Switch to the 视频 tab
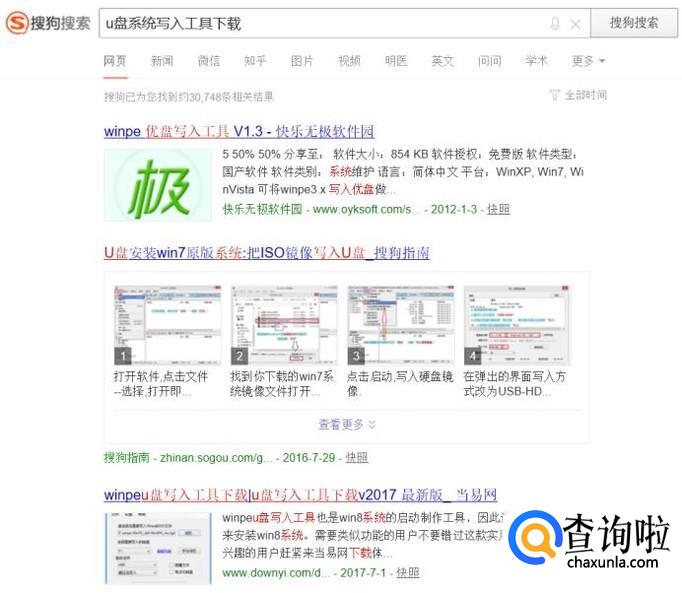 (349, 60)
